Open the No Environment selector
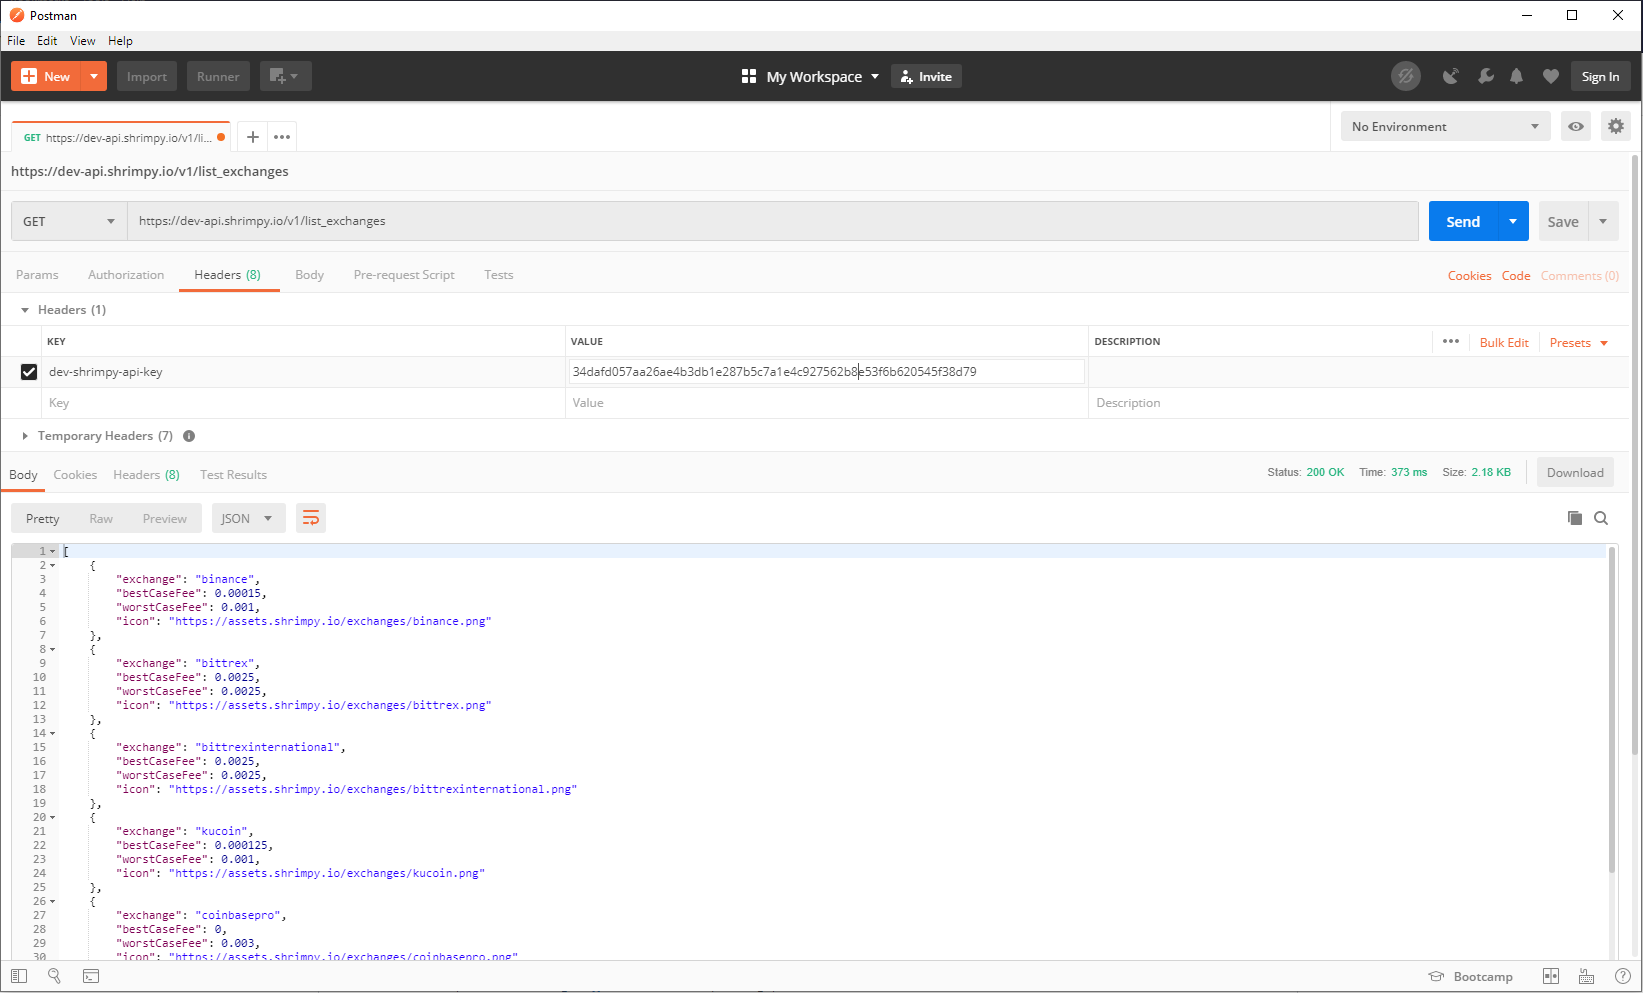The height and width of the screenshot is (993, 1643). [1445, 126]
